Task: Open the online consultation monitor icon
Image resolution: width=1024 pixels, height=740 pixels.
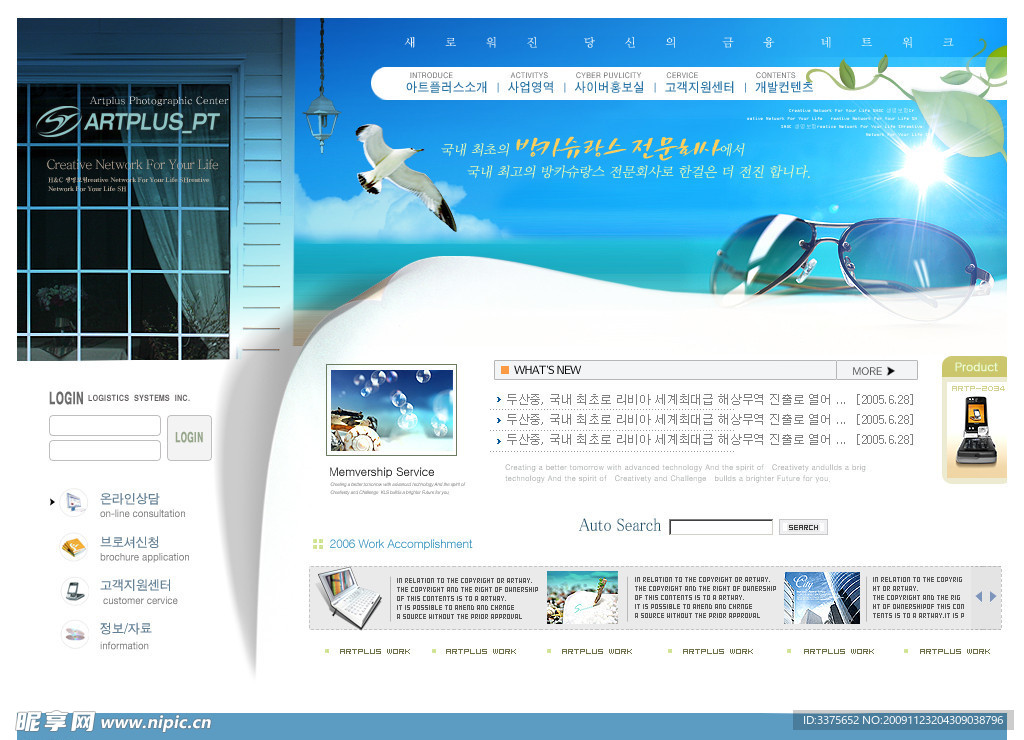Action: pos(74,503)
